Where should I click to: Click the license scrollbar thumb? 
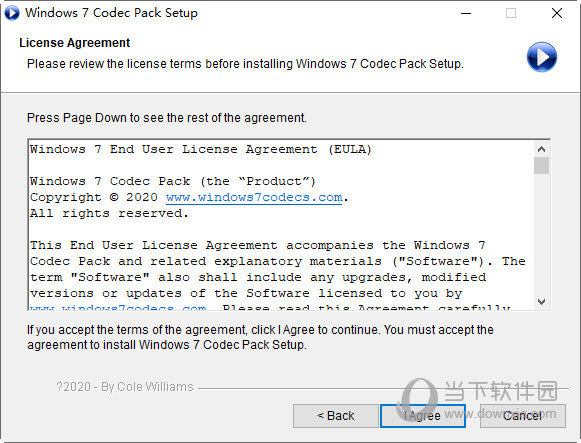pos(541,165)
